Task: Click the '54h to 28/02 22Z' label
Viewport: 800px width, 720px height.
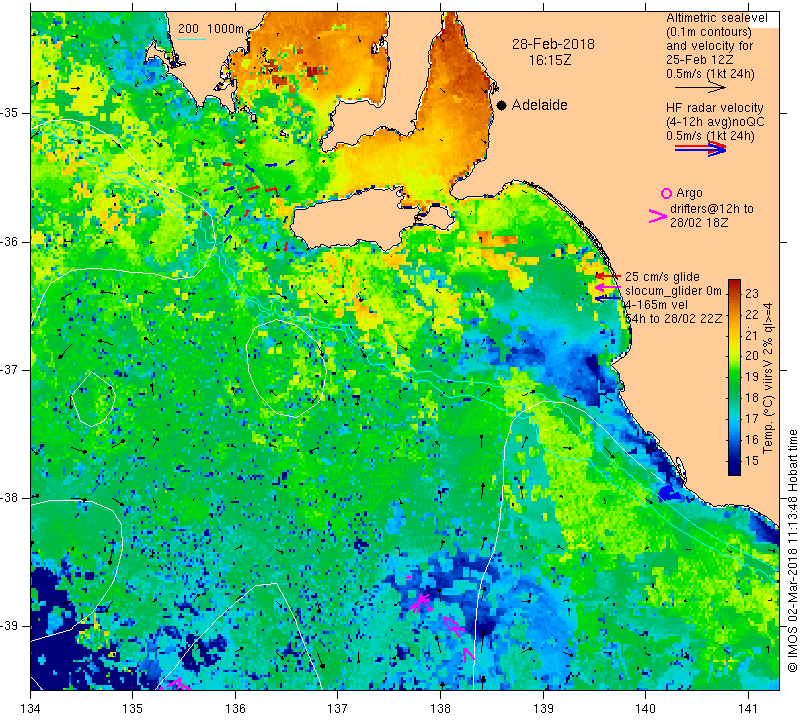Action: pos(673,318)
